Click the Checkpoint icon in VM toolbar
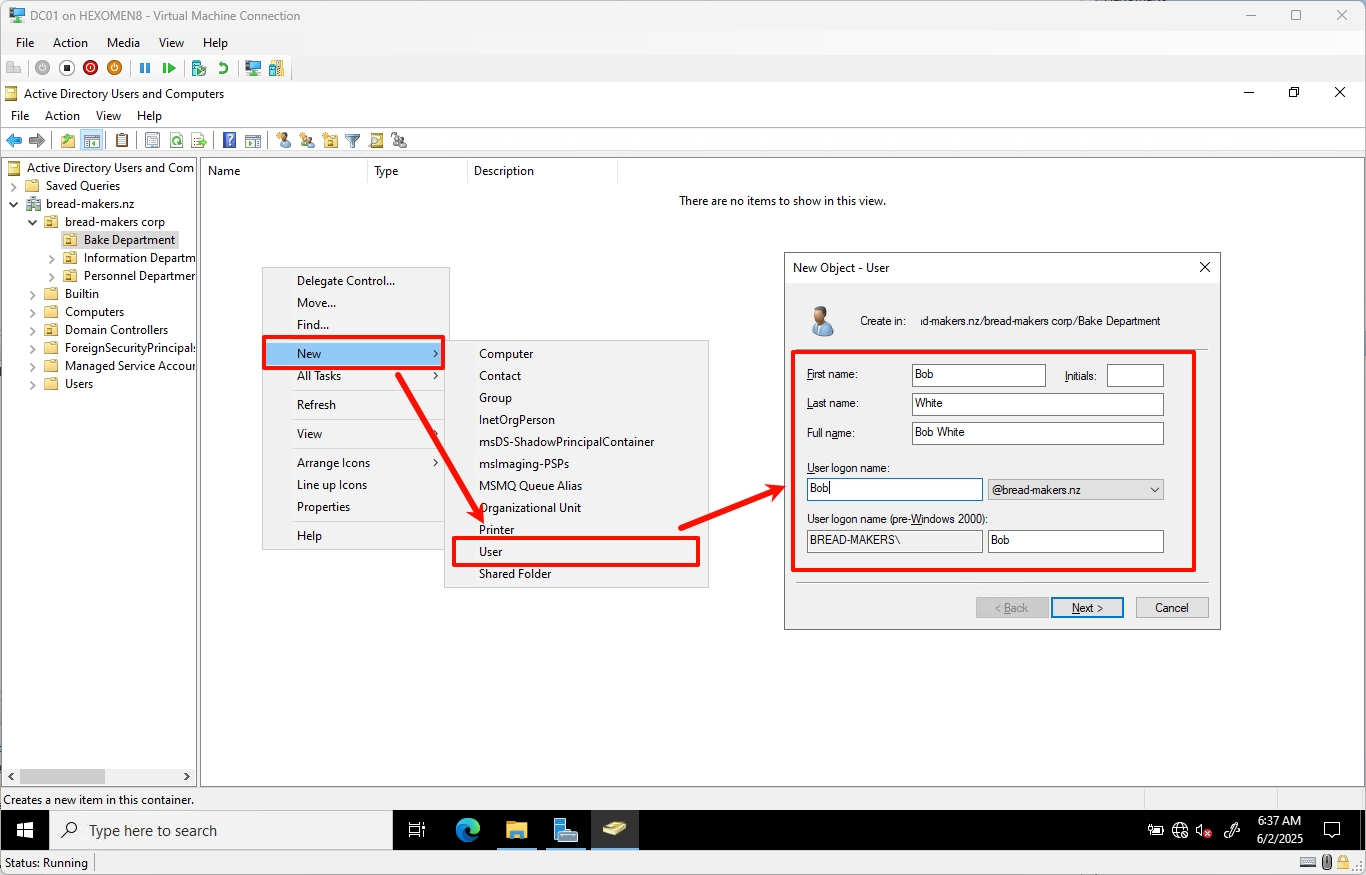 199,68
